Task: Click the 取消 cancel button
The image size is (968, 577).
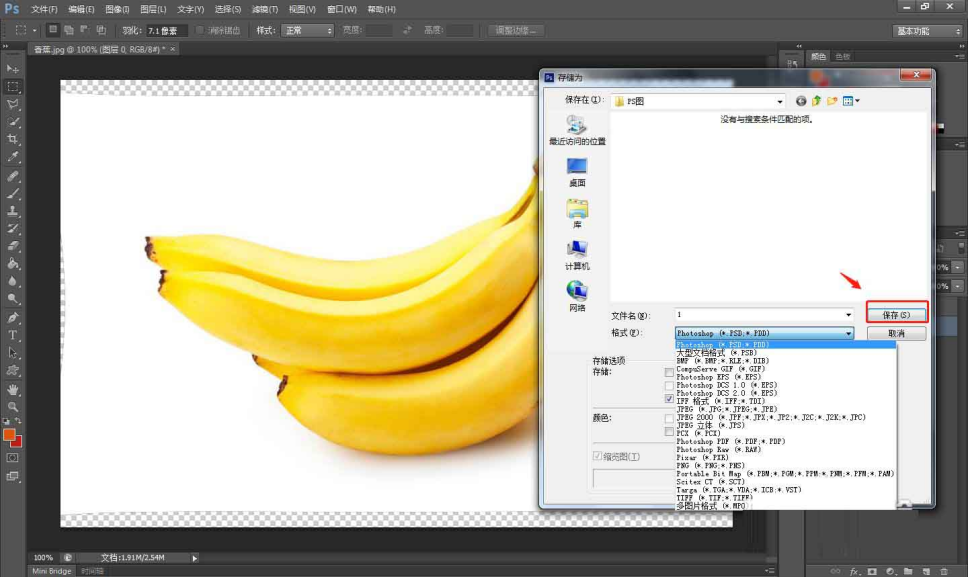Action: (896, 333)
